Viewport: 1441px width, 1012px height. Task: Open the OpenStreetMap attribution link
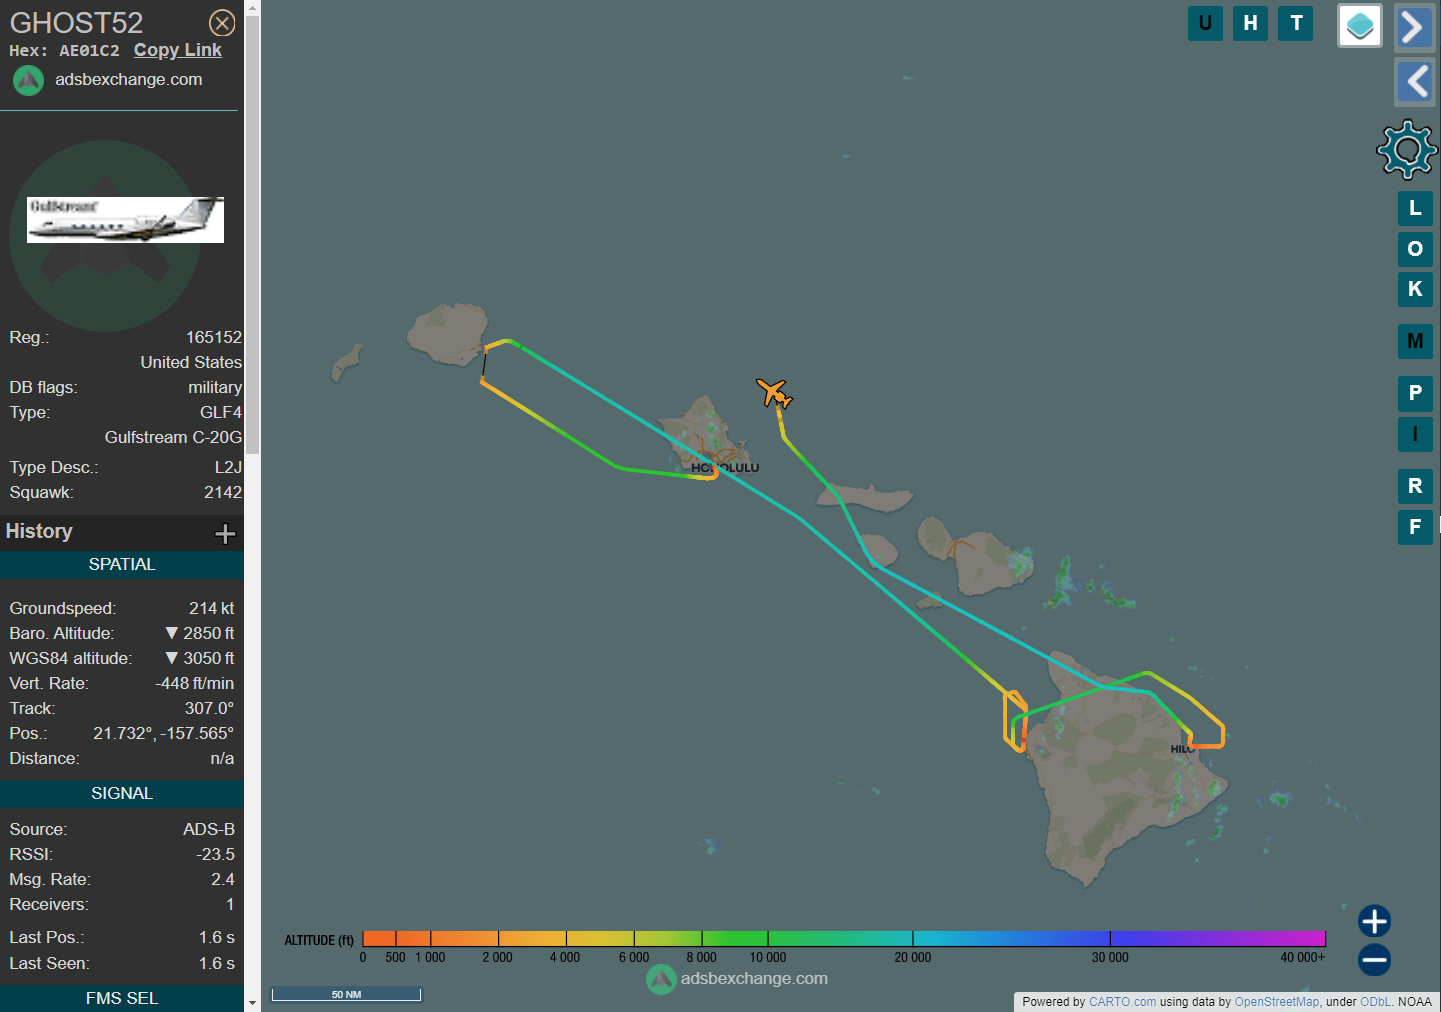pos(1277,1002)
